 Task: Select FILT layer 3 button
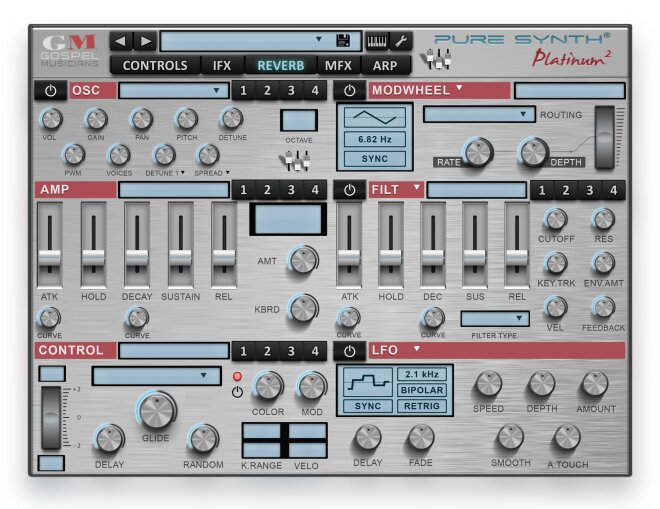click(590, 190)
